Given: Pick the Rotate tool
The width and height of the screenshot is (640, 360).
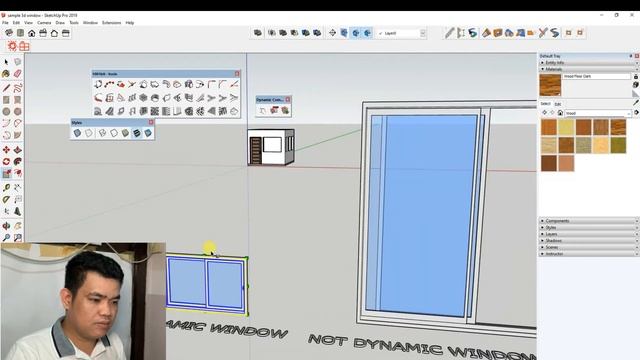Looking at the screenshot, I should [x=6, y=162].
